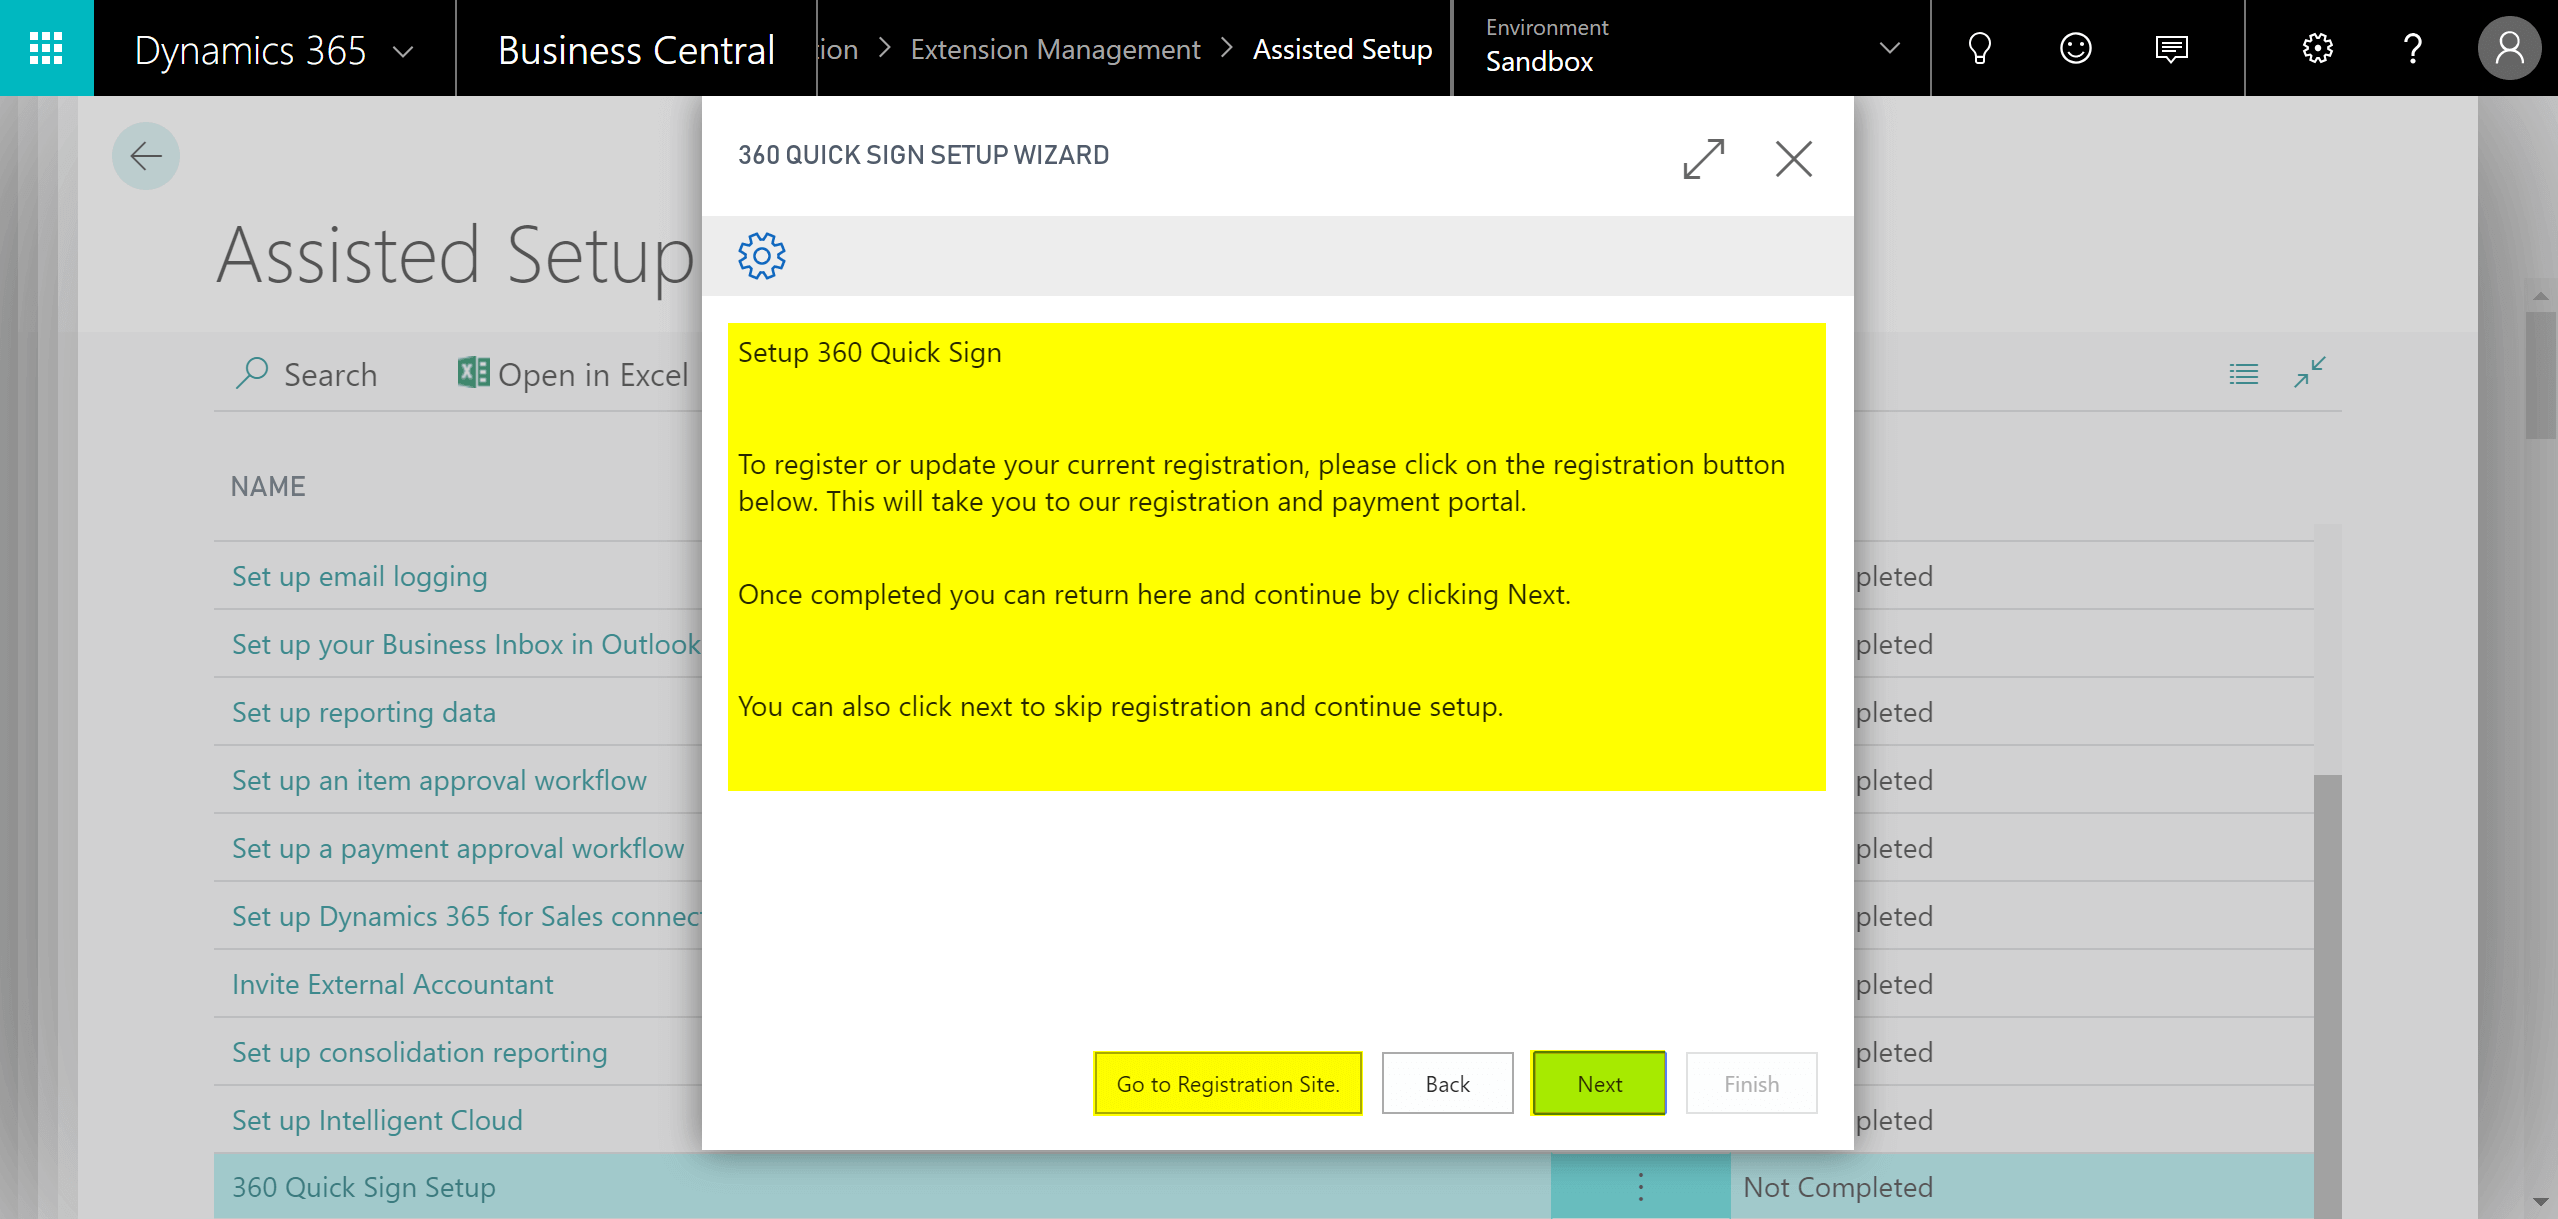
Task: Click the Go to Registration Site button
Action: click(1228, 1083)
